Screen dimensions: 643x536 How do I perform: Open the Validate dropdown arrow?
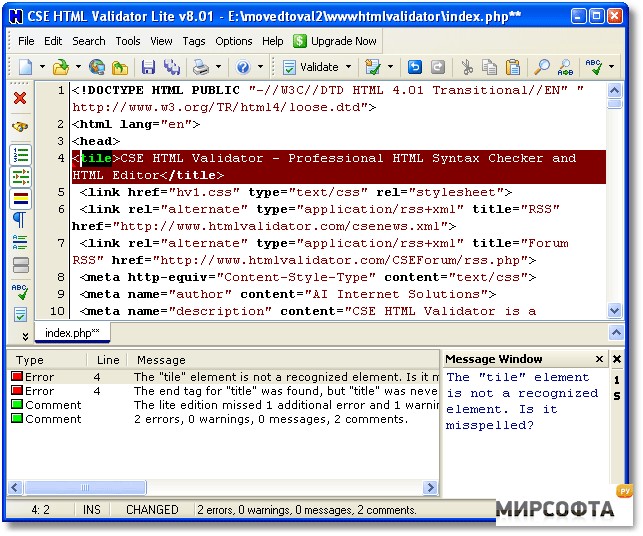tap(349, 66)
